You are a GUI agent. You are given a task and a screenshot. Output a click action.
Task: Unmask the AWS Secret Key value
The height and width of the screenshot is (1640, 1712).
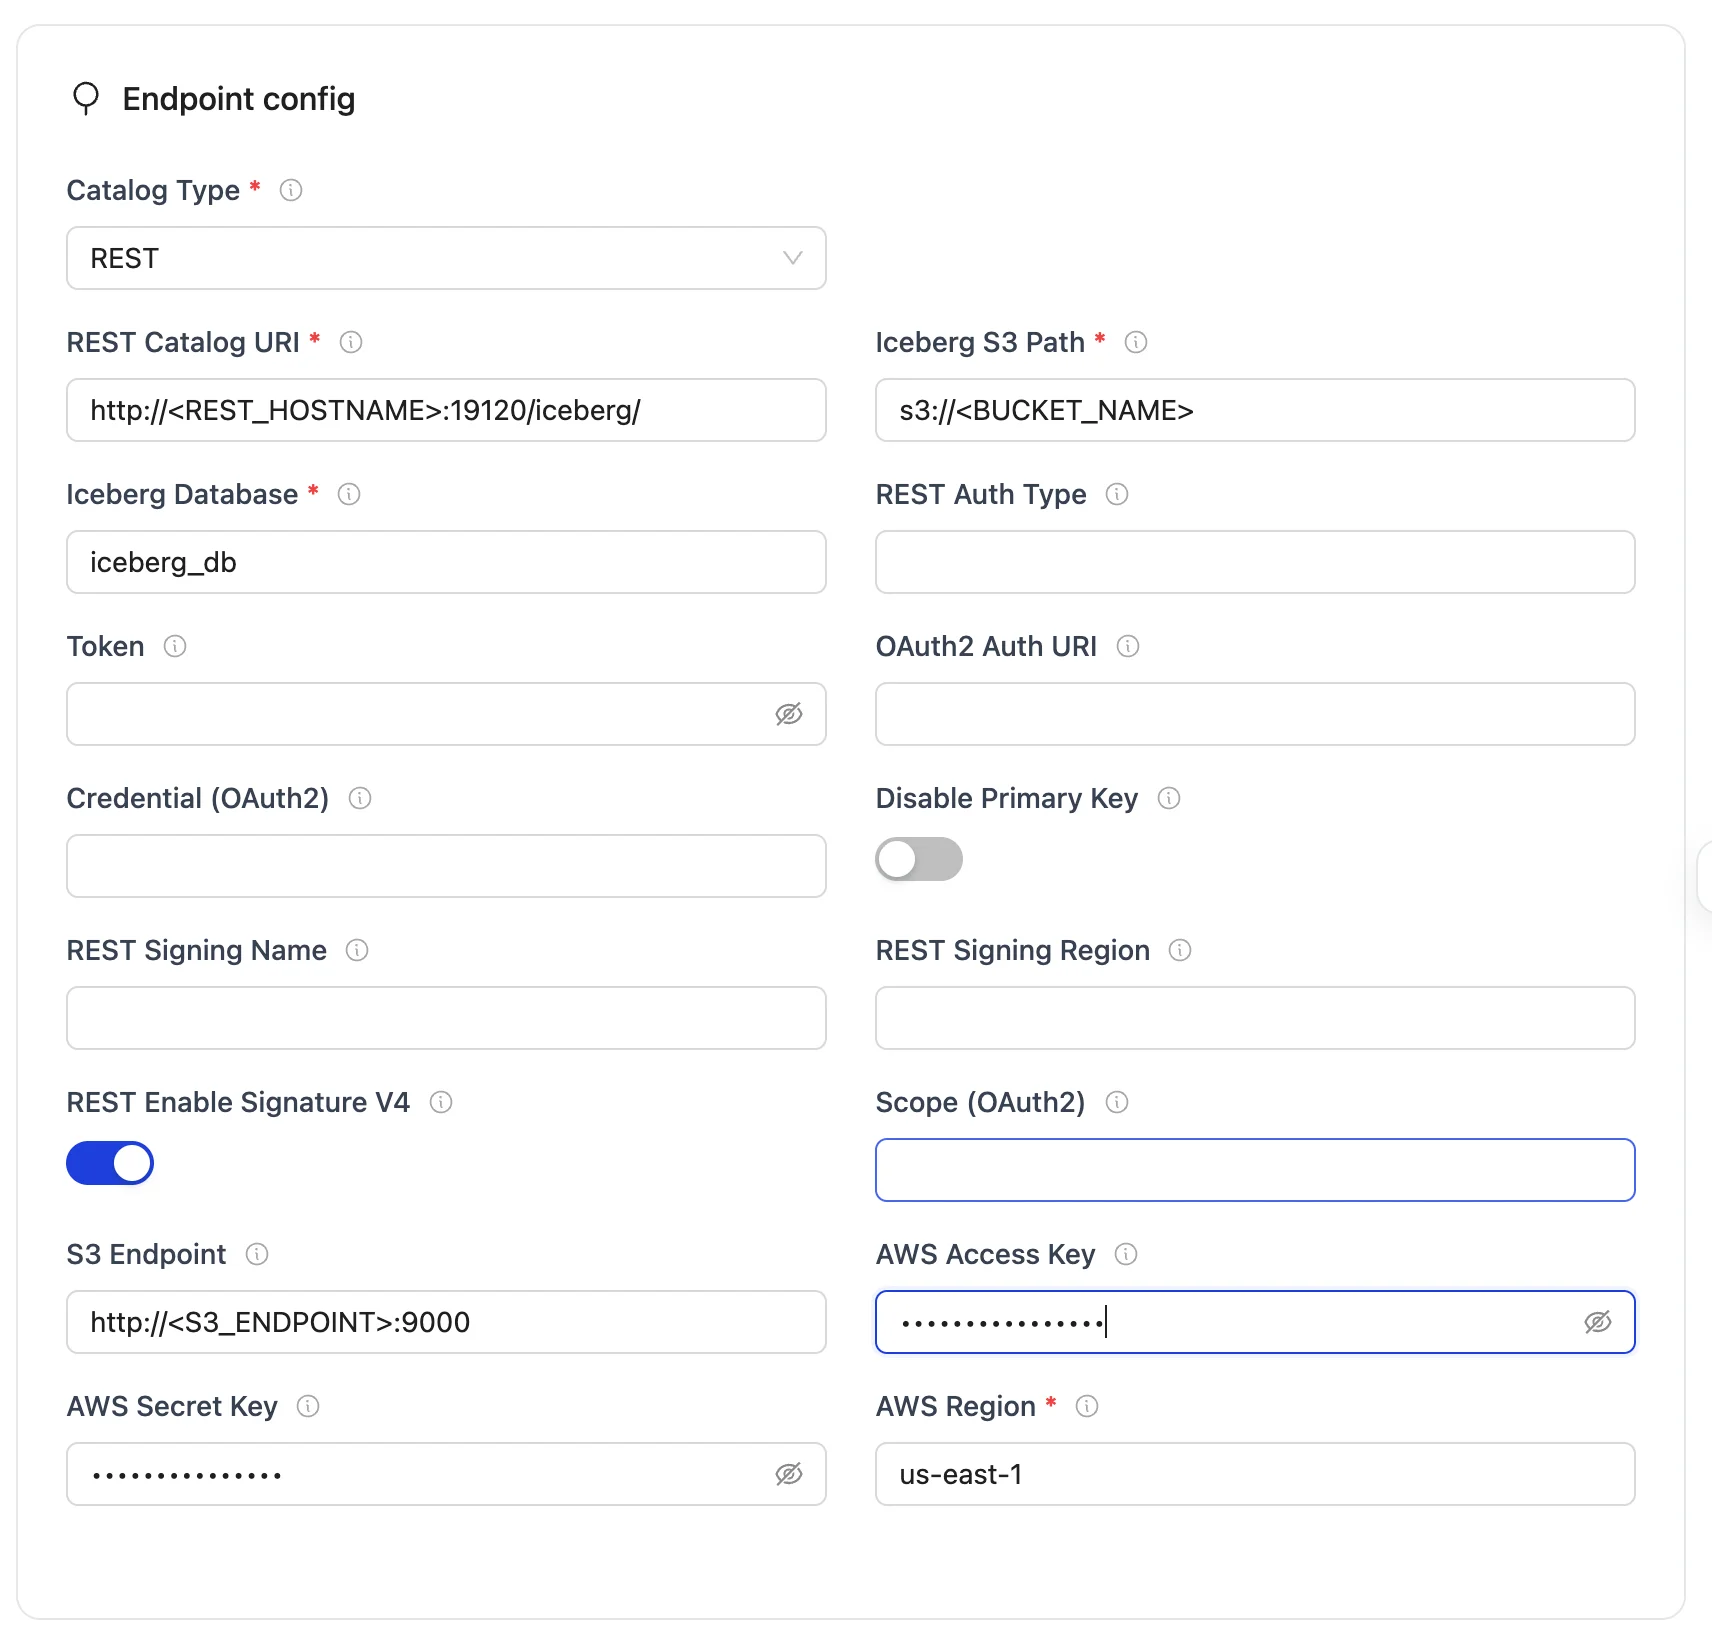[789, 1474]
